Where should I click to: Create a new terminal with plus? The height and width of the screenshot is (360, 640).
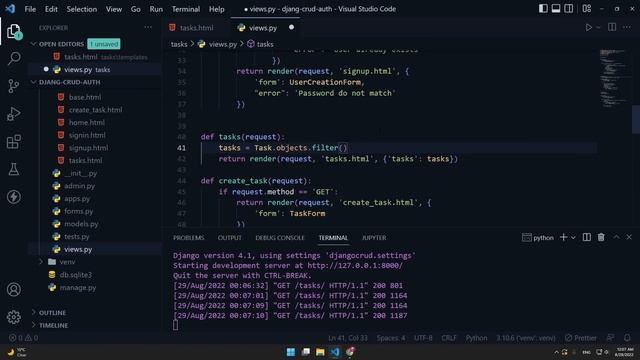(x=563, y=237)
